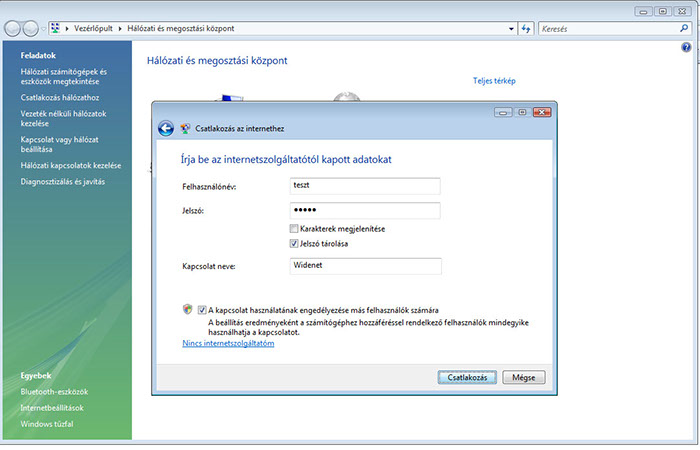The height and width of the screenshot is (450, 700).
Task: Click the Kapcsolat neve field containing Widenet
Action: tap(366, 266)
